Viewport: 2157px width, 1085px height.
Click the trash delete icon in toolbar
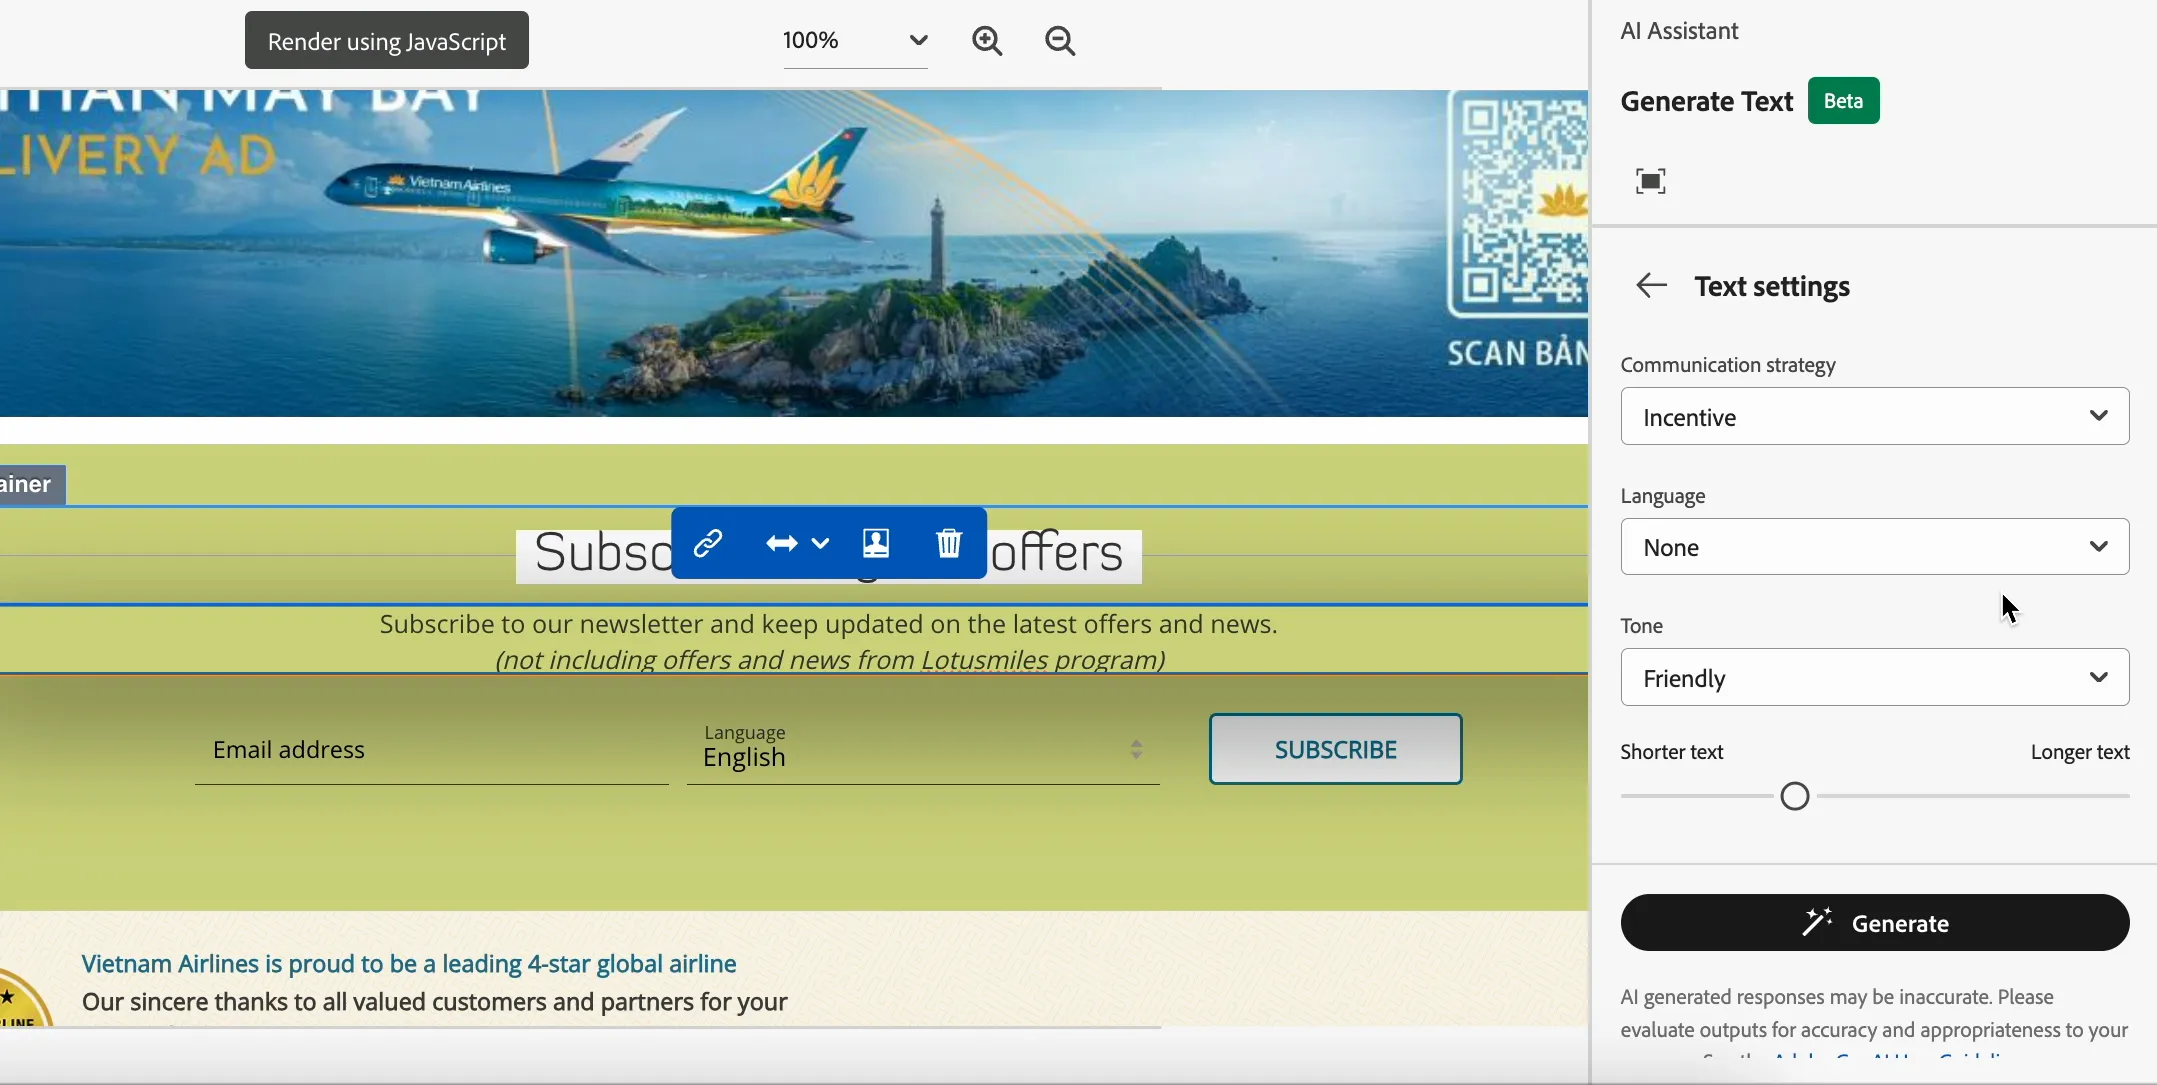tap(949, 543)
